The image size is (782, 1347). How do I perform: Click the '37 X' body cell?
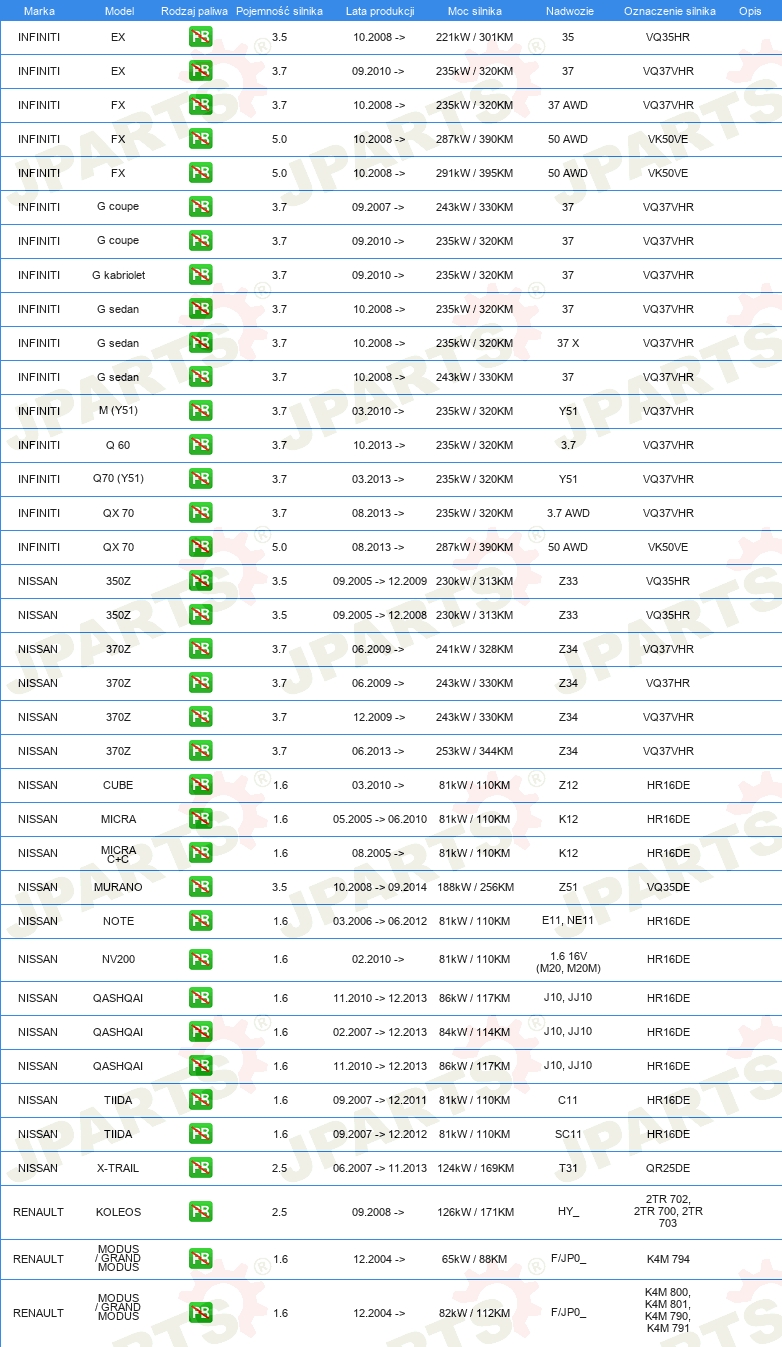click(x=568, y=343)
